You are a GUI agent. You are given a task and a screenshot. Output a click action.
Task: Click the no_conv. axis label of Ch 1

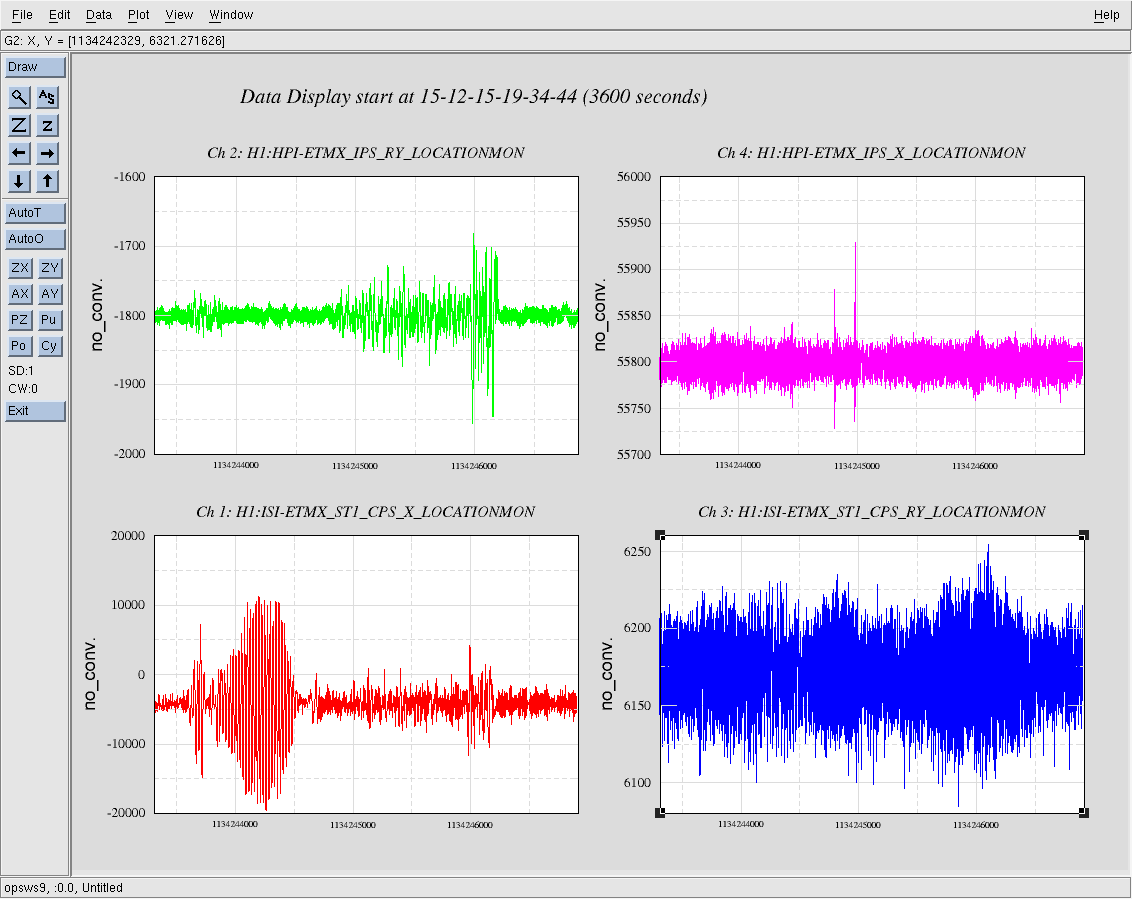point(90,674)
